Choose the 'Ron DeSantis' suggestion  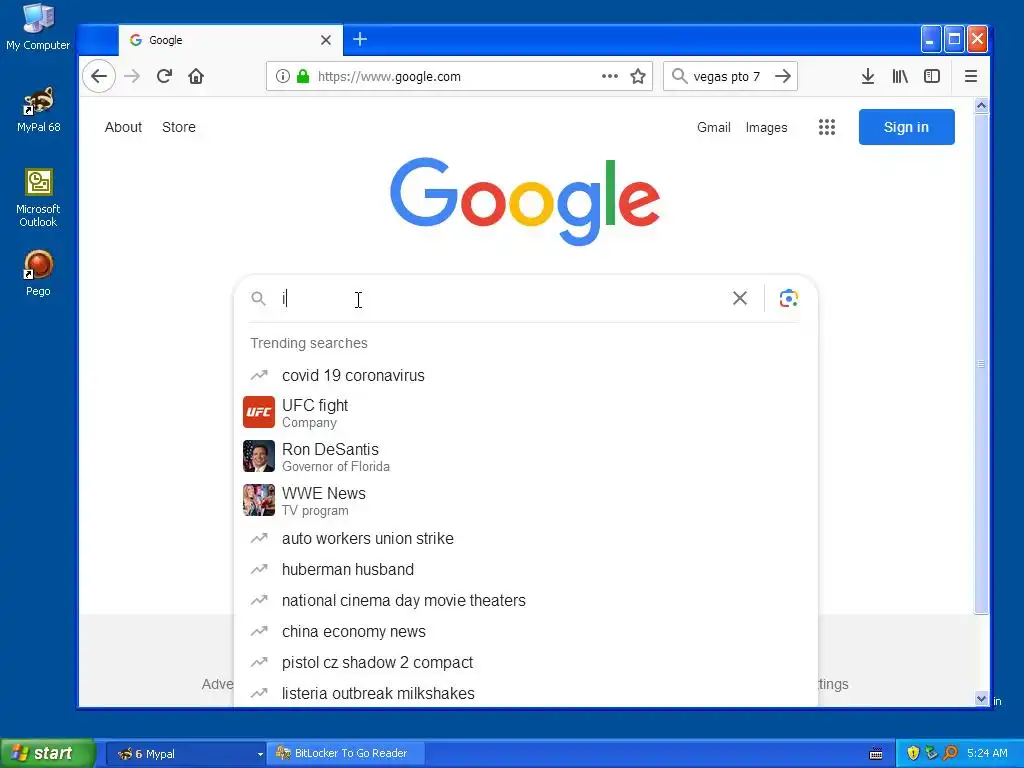pyautogui.click(x=525, y=456)
